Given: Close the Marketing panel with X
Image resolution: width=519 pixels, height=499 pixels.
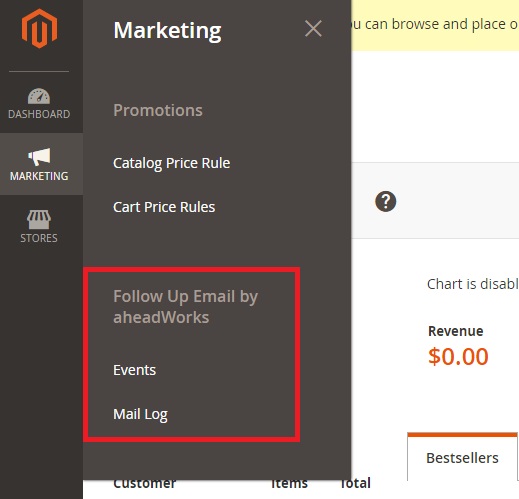Looking at the screenshot, I should coord(313,29).
